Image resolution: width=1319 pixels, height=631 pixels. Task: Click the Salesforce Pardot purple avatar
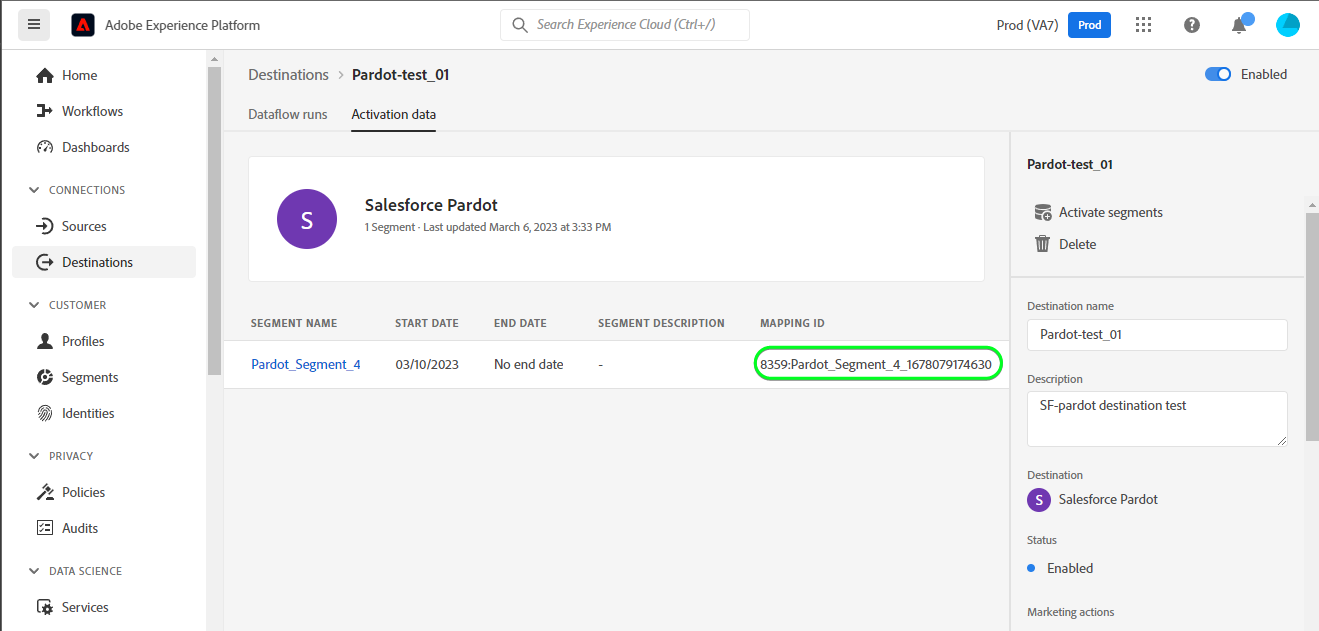307,219
